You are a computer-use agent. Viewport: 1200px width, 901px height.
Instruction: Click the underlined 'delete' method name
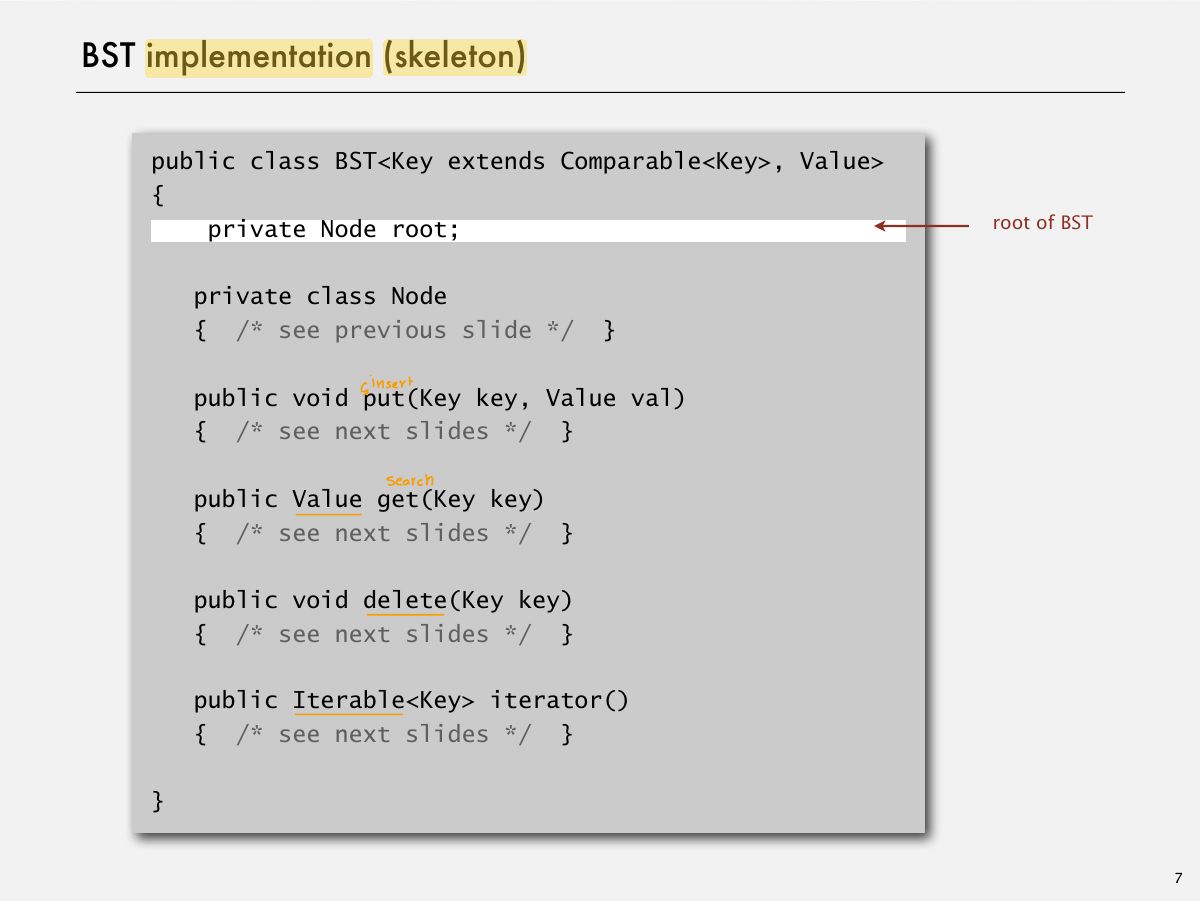pyautogui.click(x=404, y=600)
